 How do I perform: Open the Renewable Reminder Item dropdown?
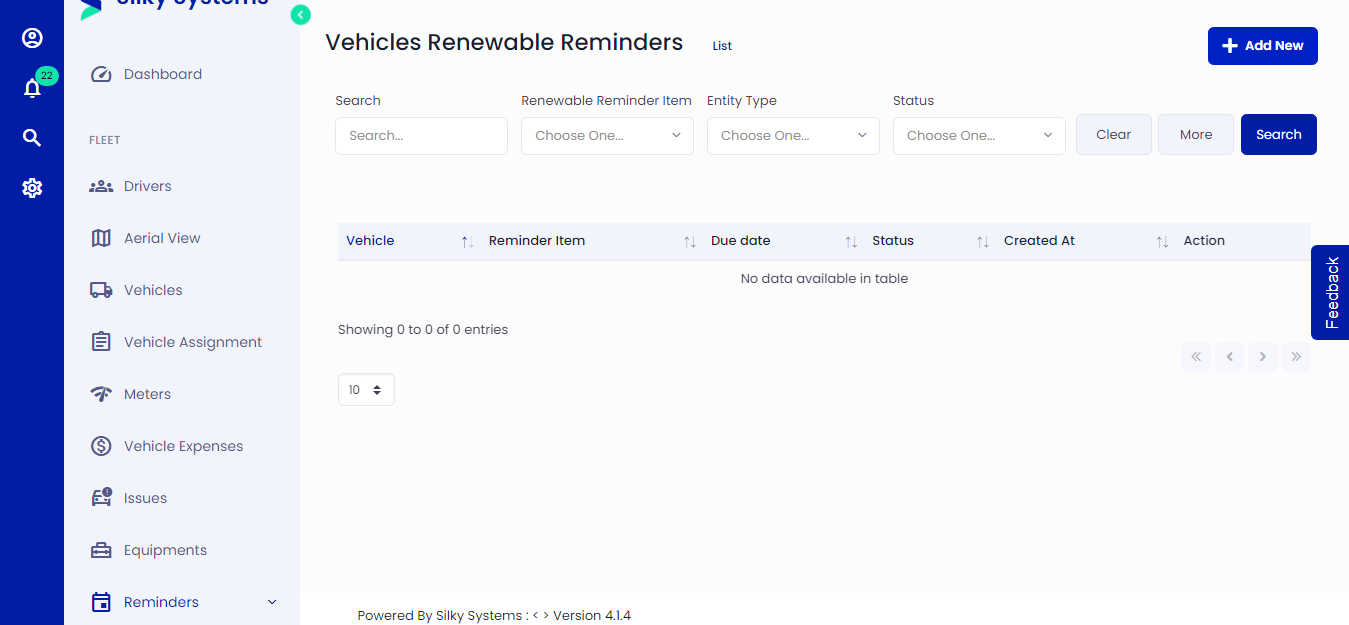point(606,135)
